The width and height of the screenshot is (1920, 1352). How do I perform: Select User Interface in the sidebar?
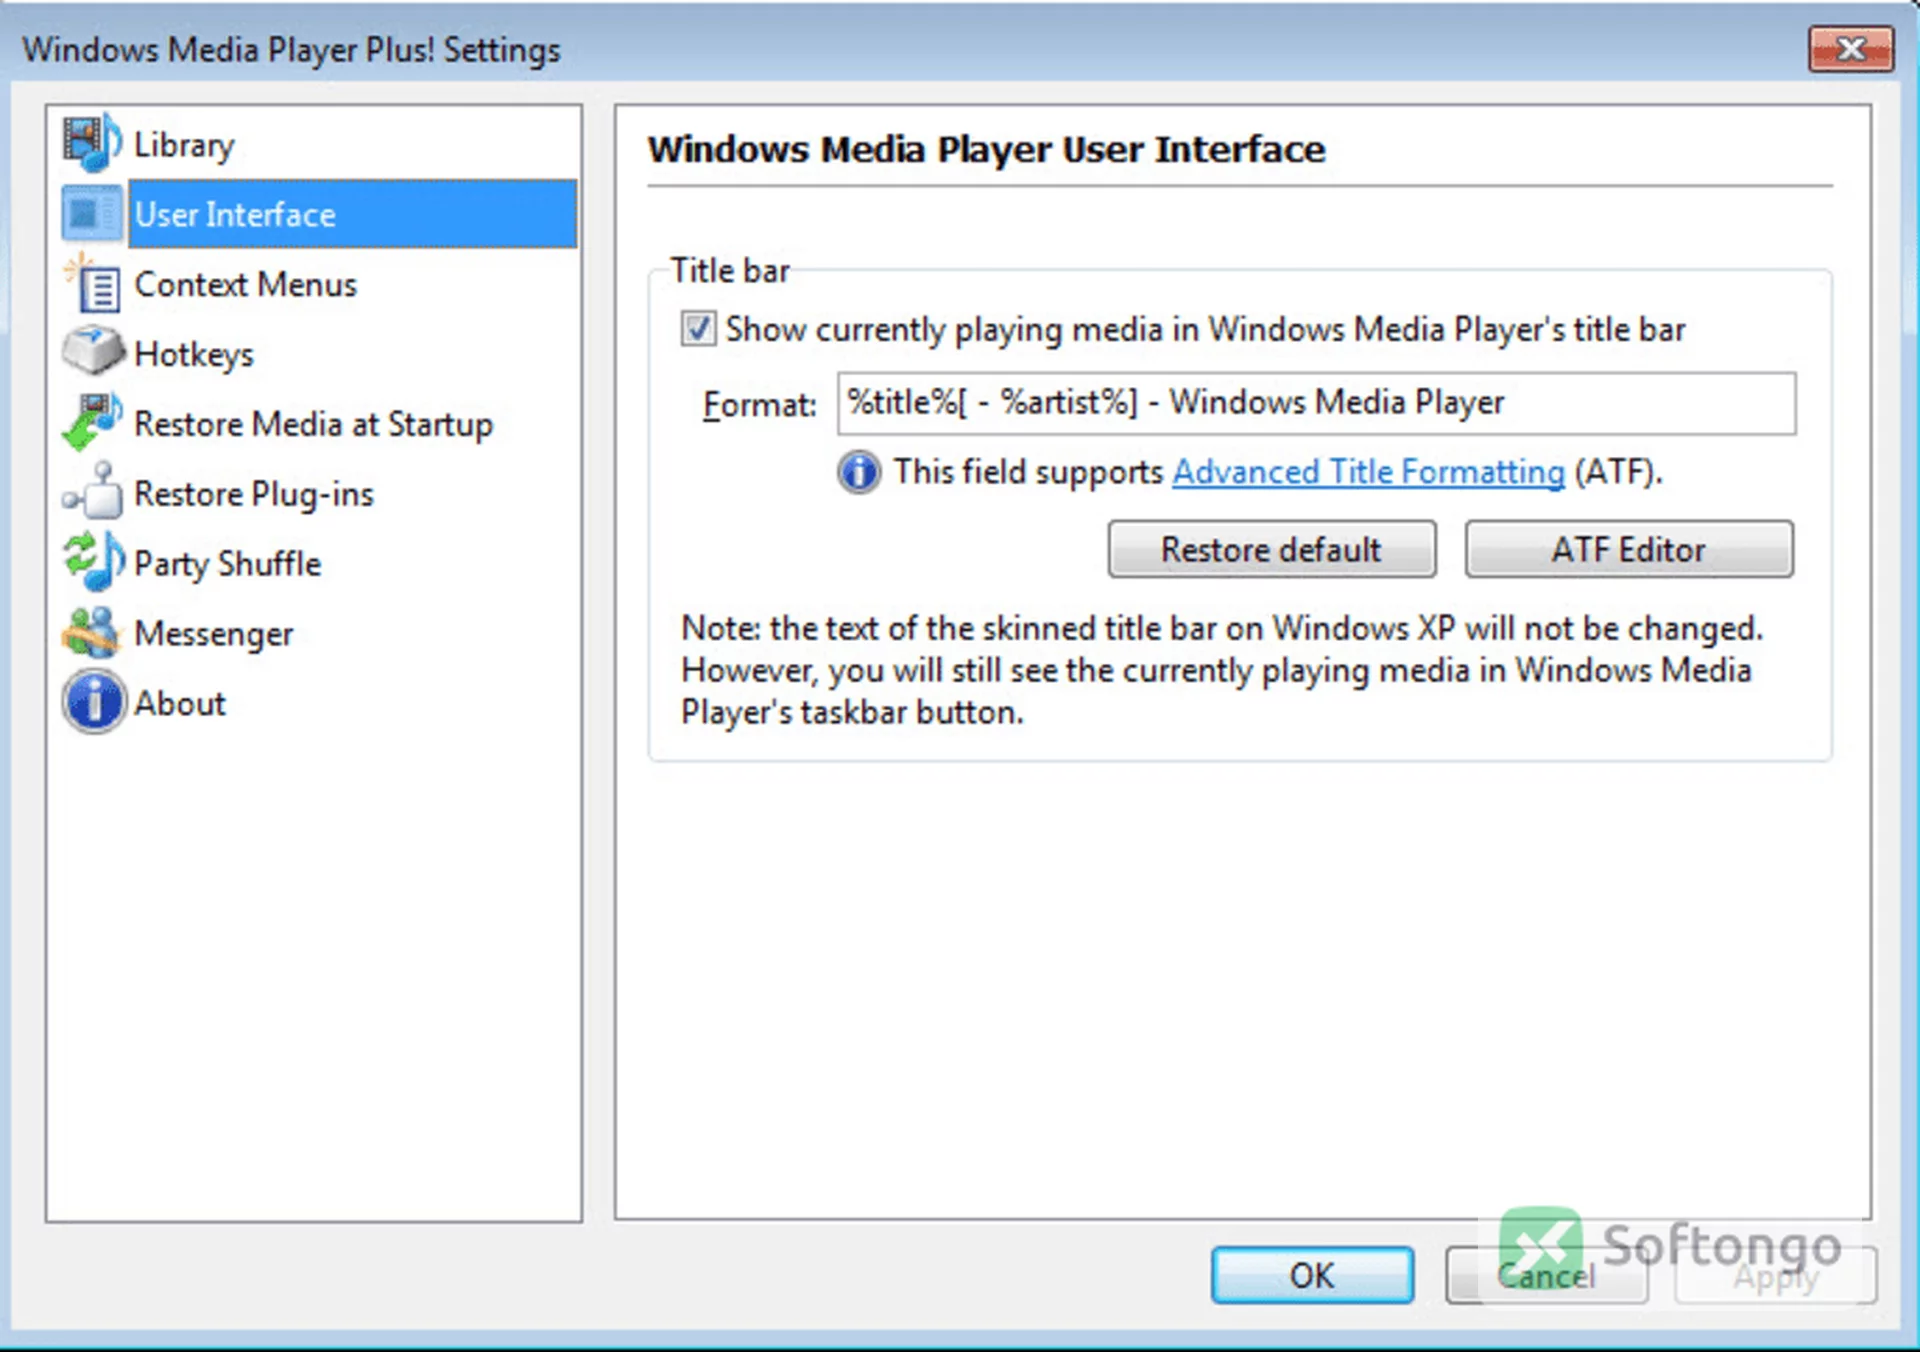pos(352,214)
